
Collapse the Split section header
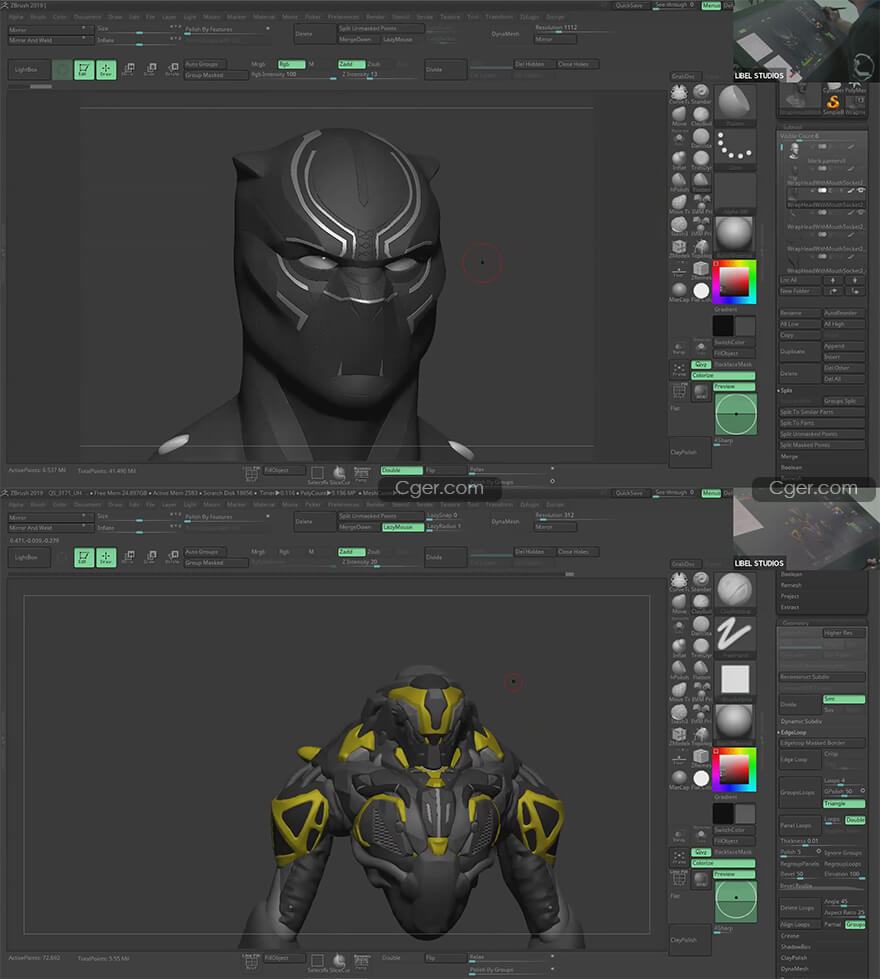786,390
